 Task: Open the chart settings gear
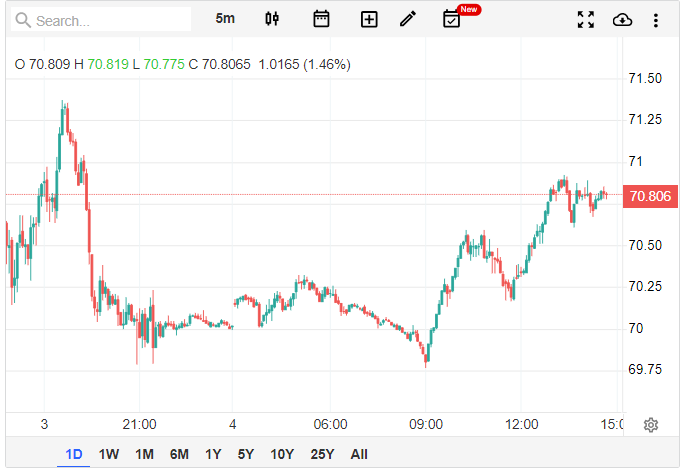(651, 425)
